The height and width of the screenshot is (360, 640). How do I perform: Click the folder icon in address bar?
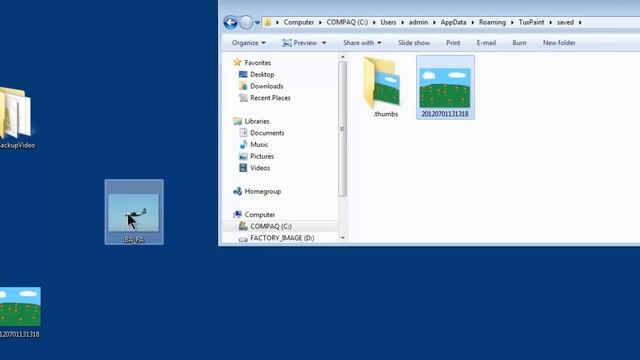(267, 22)
